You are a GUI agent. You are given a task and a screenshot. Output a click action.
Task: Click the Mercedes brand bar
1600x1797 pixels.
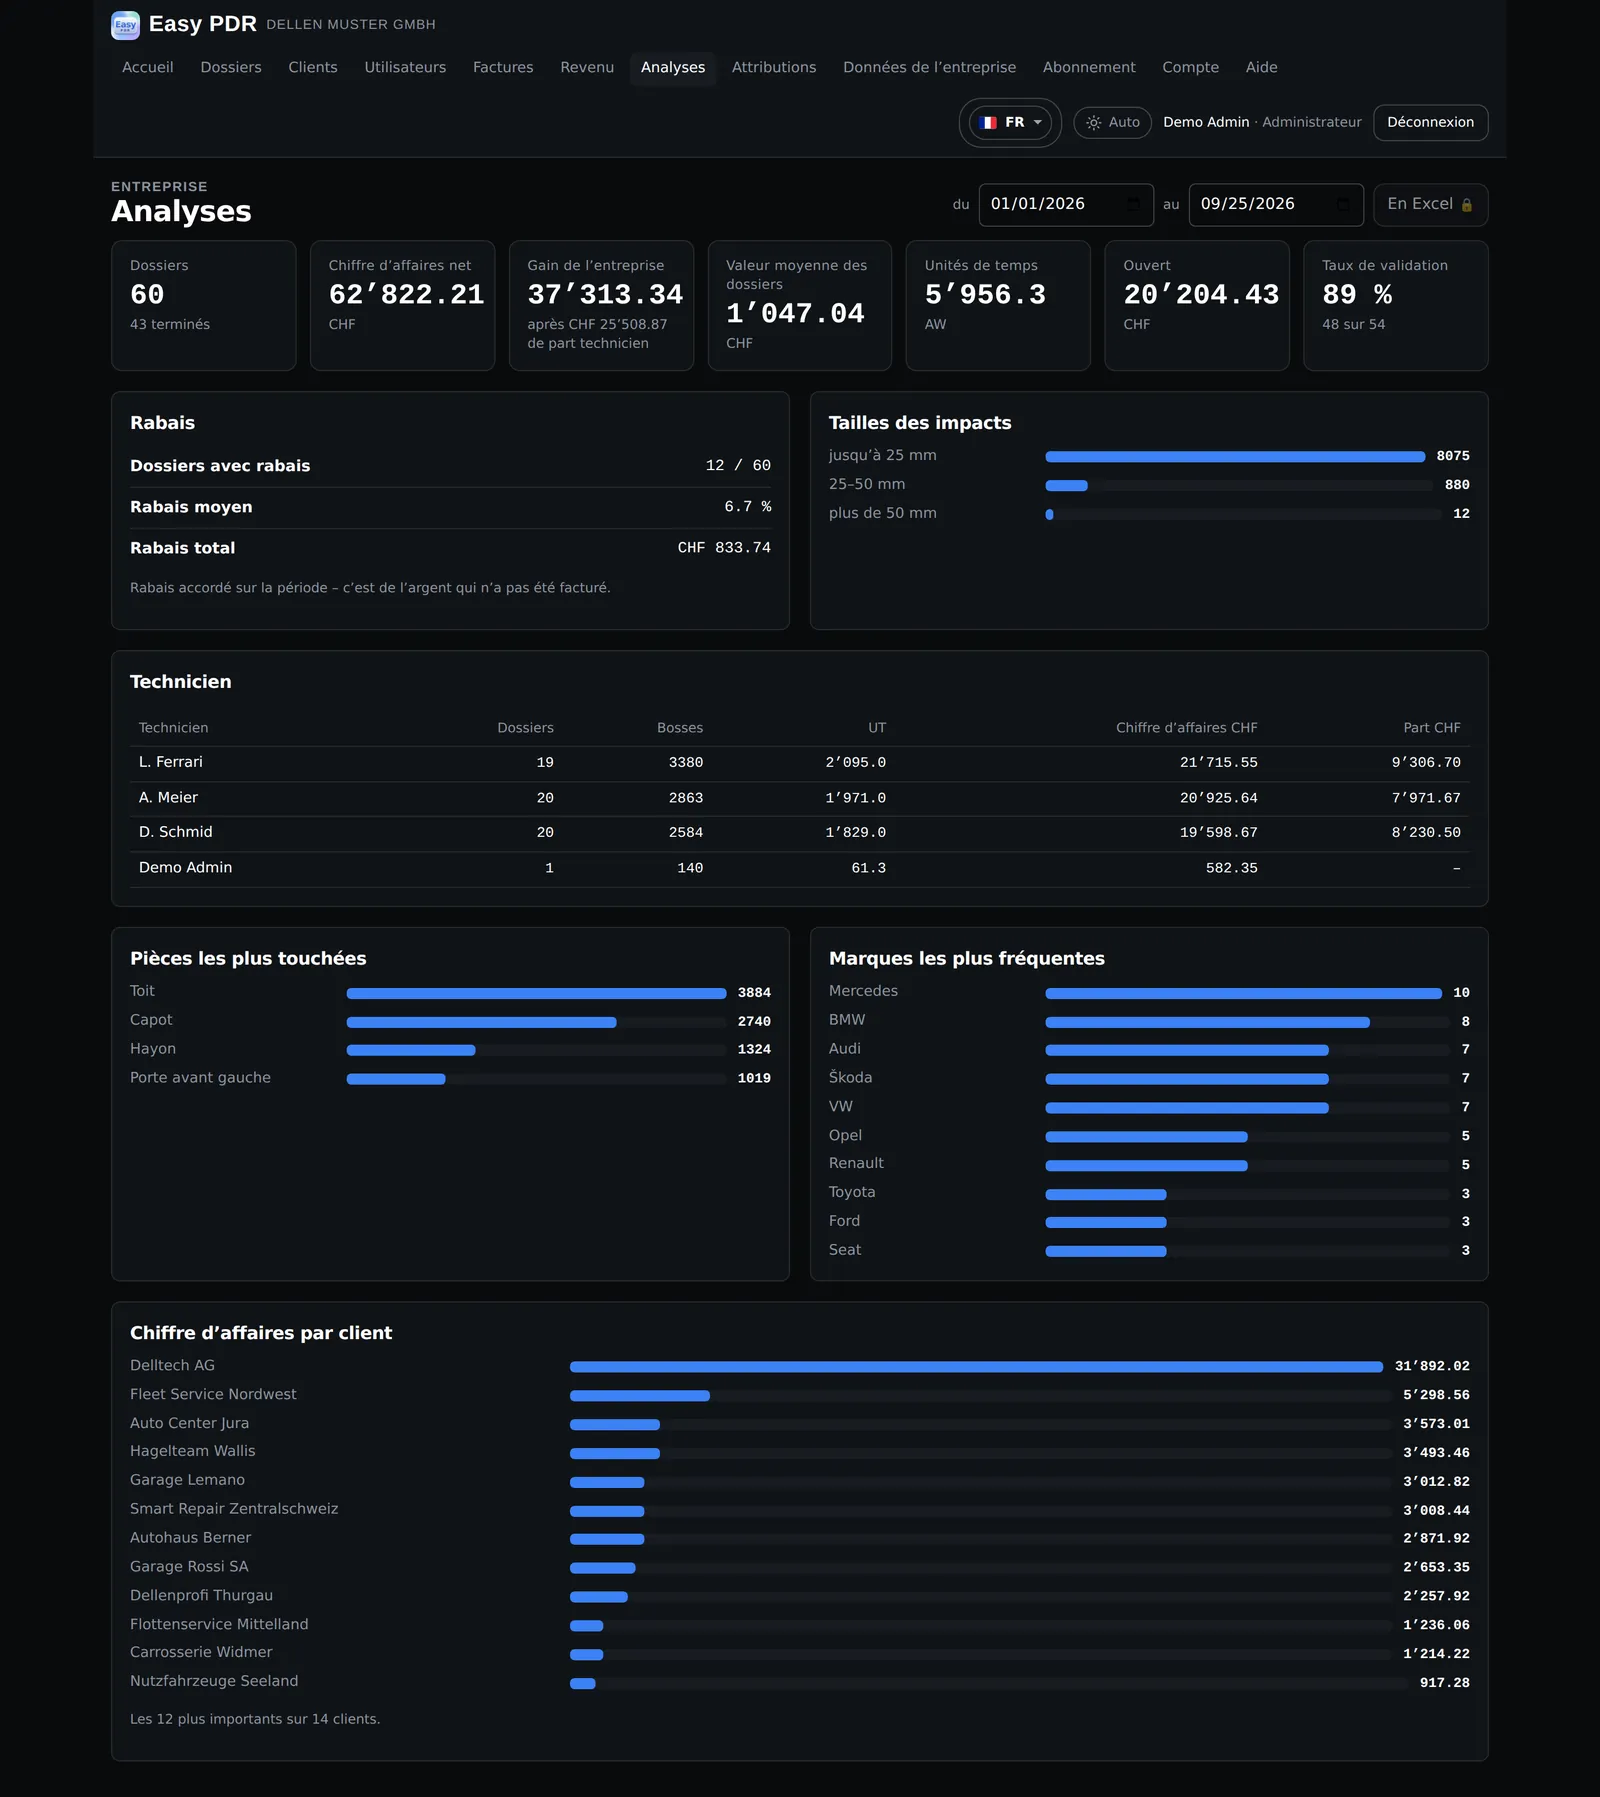[1243, 993]
